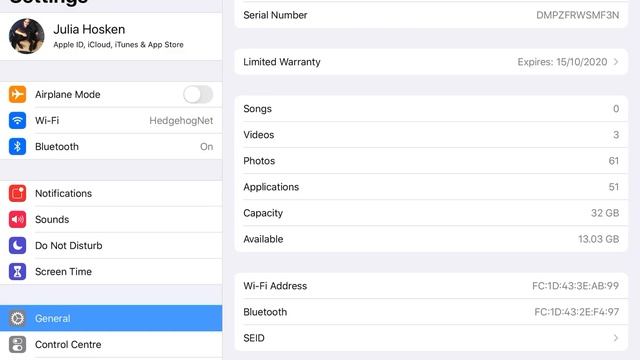Tap the Capacity value 32 GB
This screenshot has width=640, height=360.
tap(605, 213)
